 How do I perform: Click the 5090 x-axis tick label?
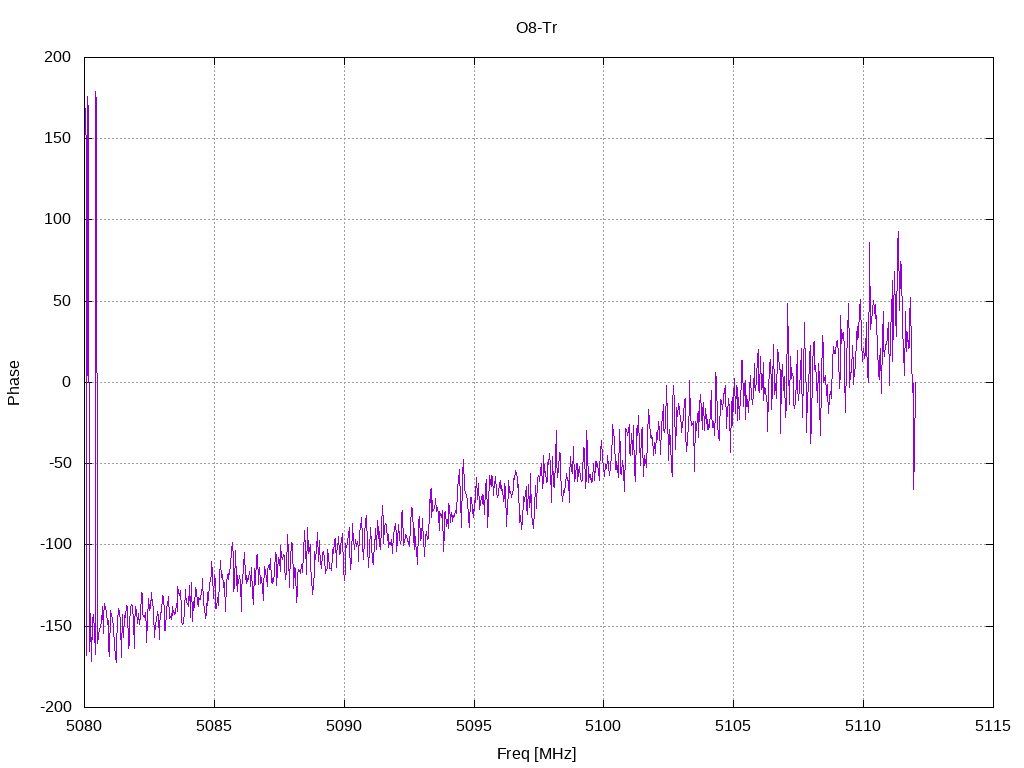344,726
